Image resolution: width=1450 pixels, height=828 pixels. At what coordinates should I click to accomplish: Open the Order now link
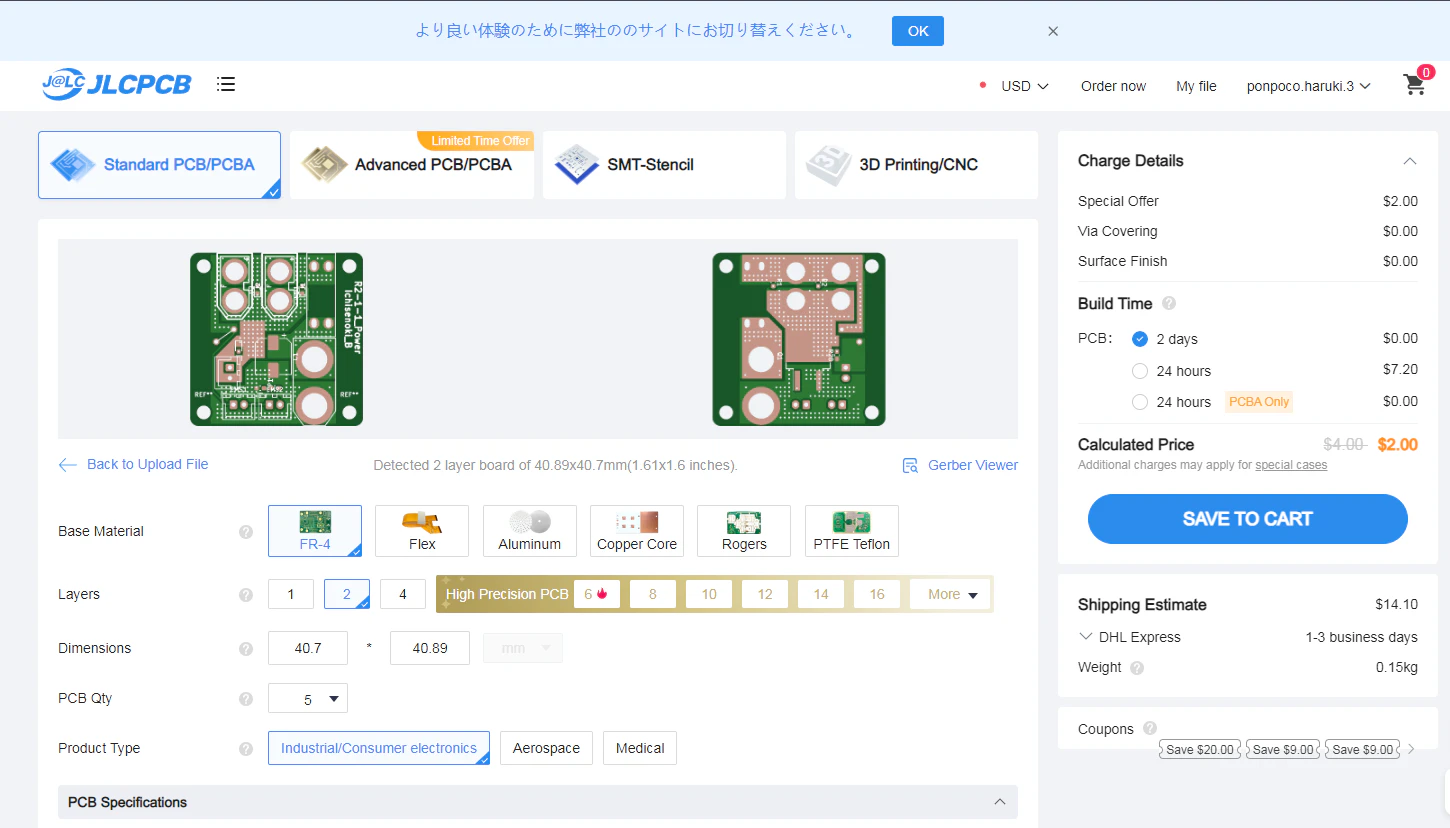1113,86
